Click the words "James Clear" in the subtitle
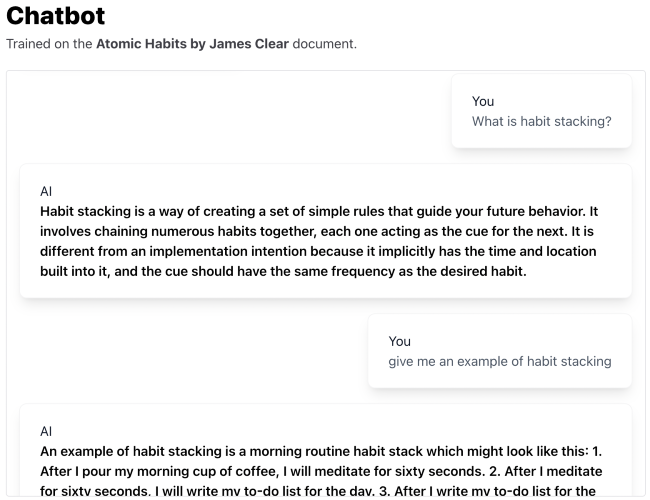This screenshot has width=650, height=500. pyautogui.click(x=249, y=44)
